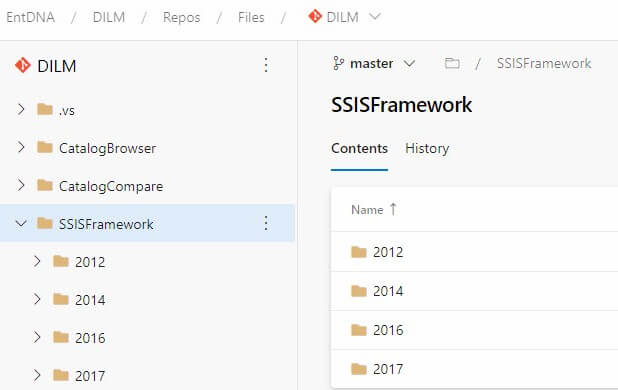Expand the 2014 subfolder in tree
Viewport: 618px width, 390px height.
tap(37, 299)
